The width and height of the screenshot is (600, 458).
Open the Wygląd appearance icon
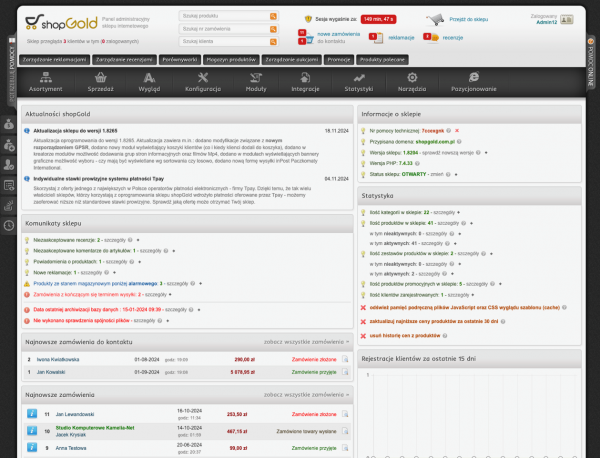(149, 78)
